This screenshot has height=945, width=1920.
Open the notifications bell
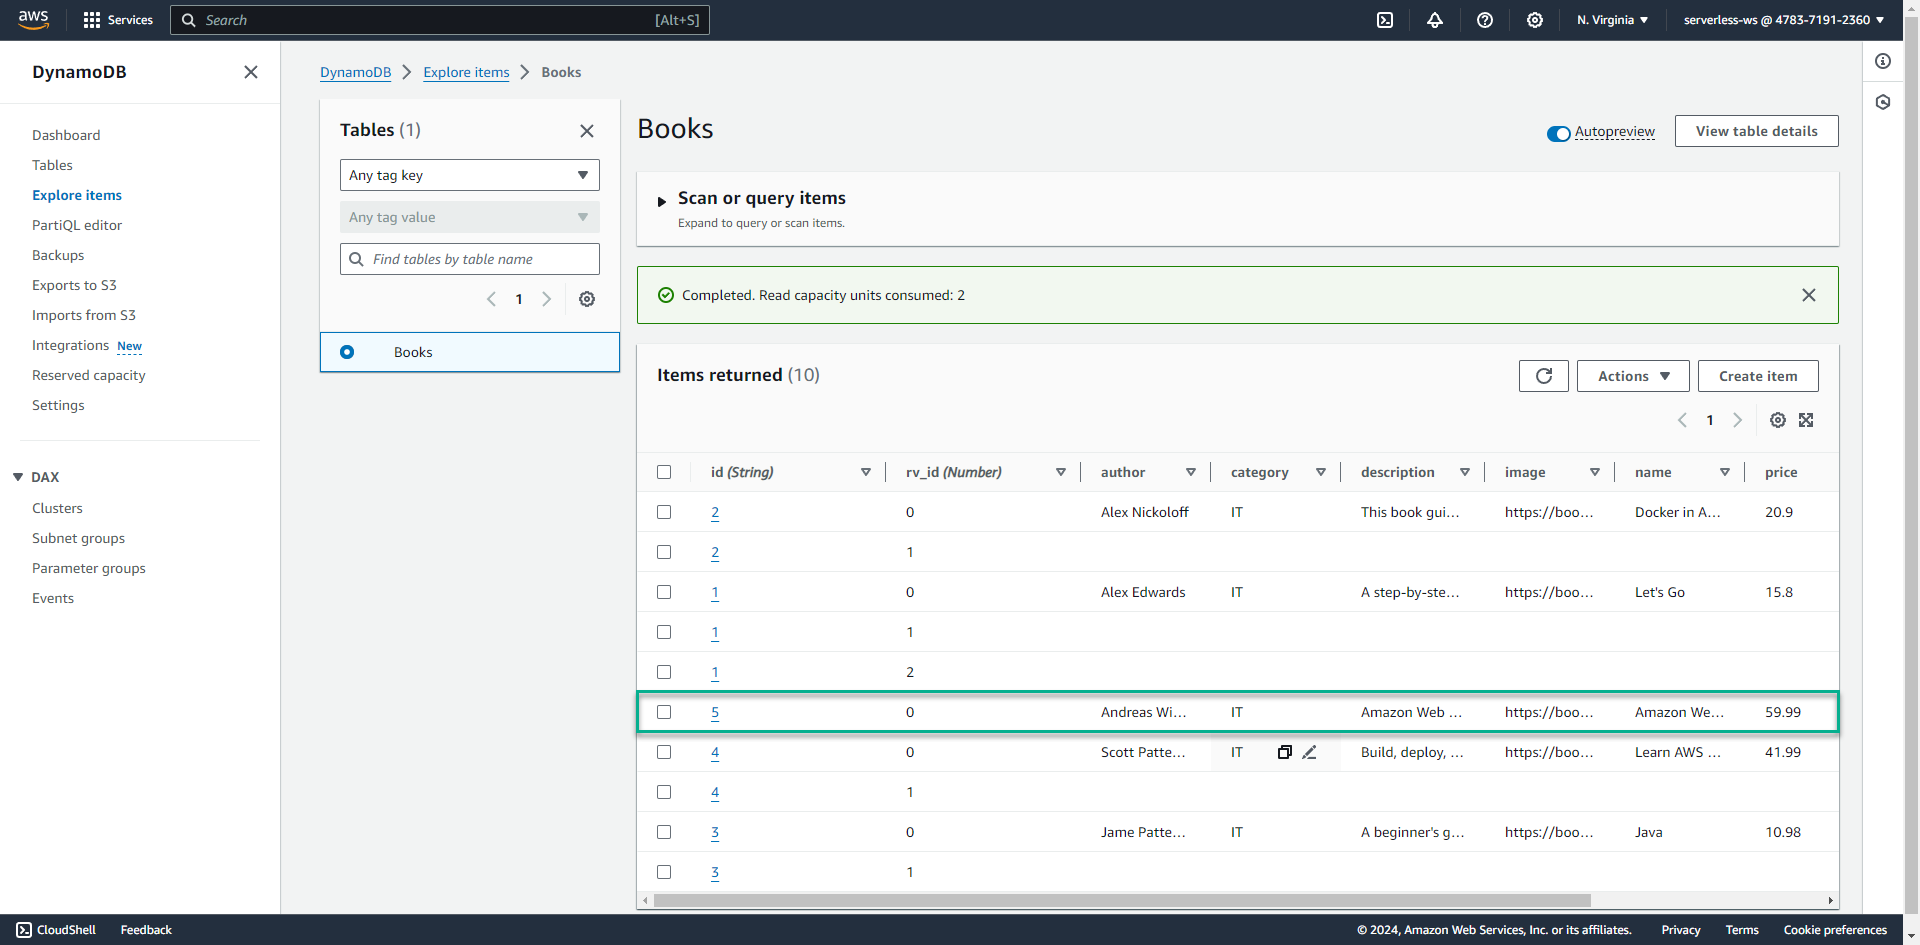coord(1435,20)
